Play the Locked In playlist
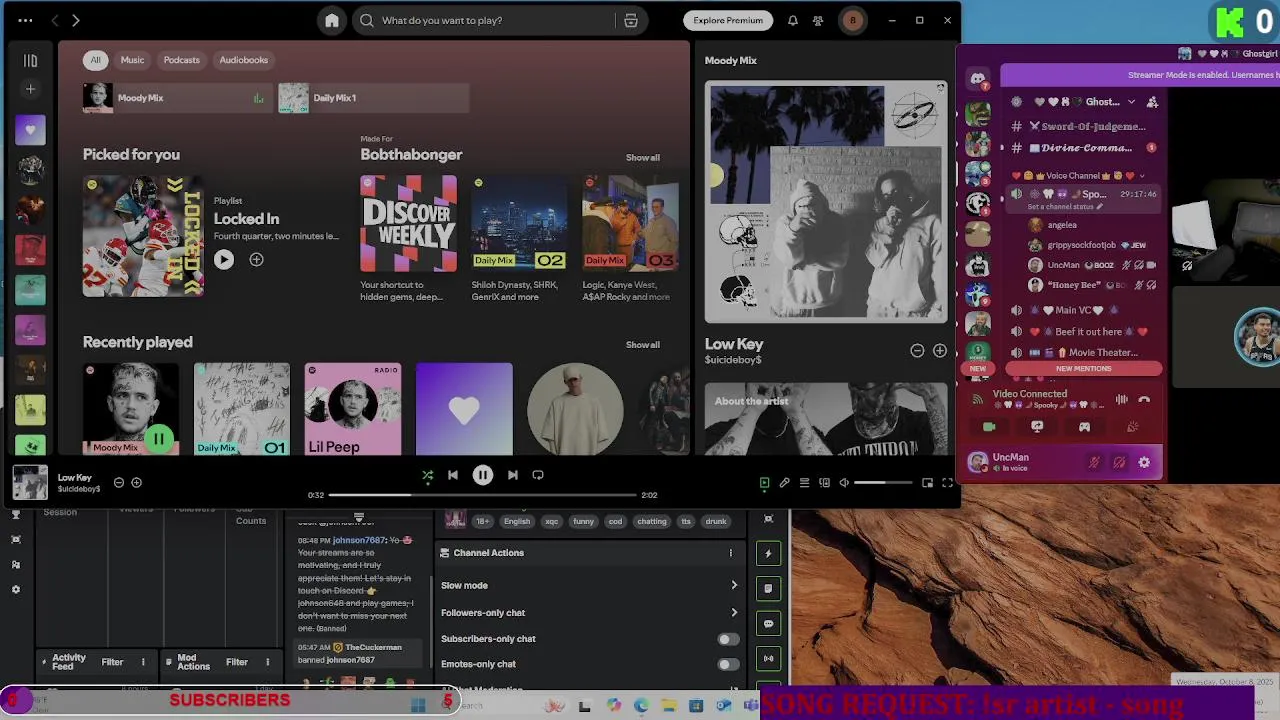The height and width of the screenshot is (720, 1280). click(x=224, y=260)
